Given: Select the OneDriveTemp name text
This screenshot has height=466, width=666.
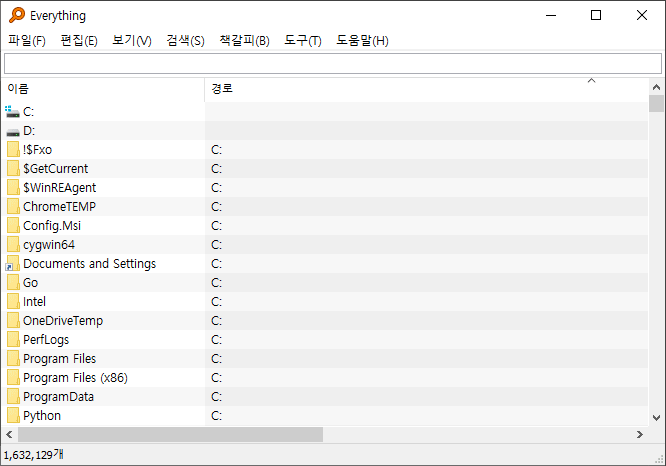Looking at the screenshot, I should tap(63, 321).
